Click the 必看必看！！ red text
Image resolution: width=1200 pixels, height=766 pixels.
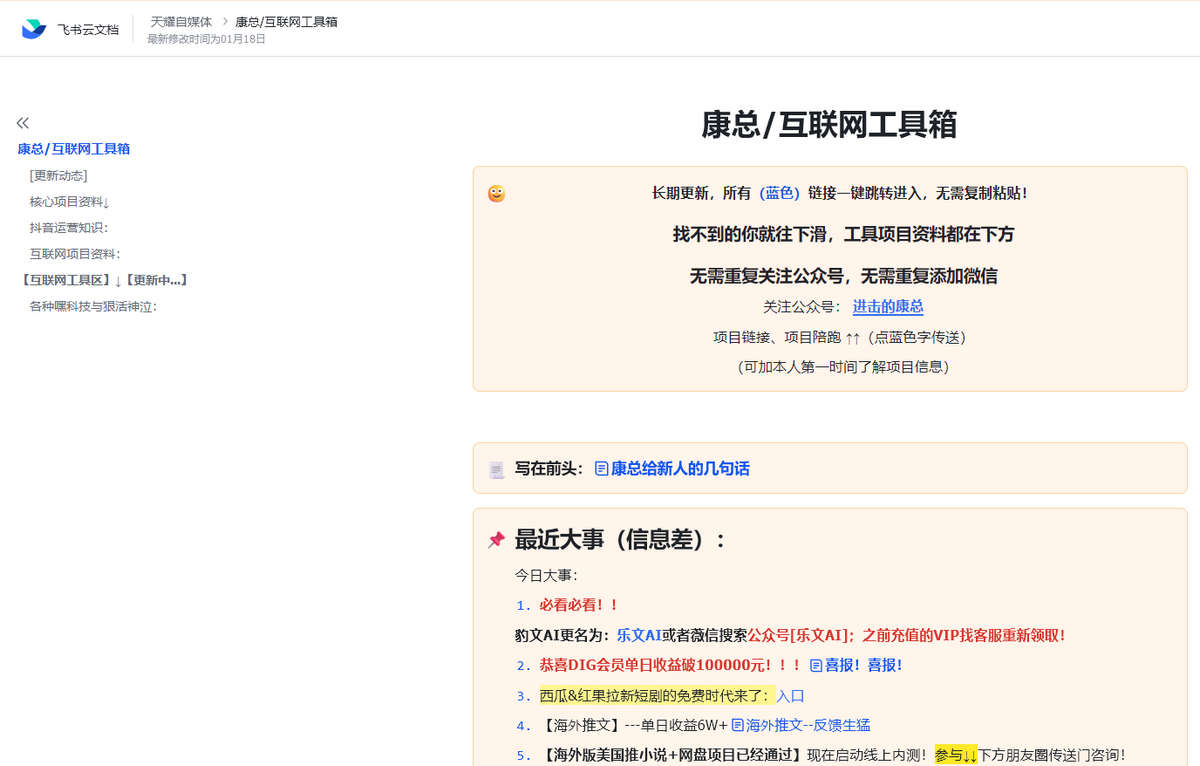click(x=579, y=605)
